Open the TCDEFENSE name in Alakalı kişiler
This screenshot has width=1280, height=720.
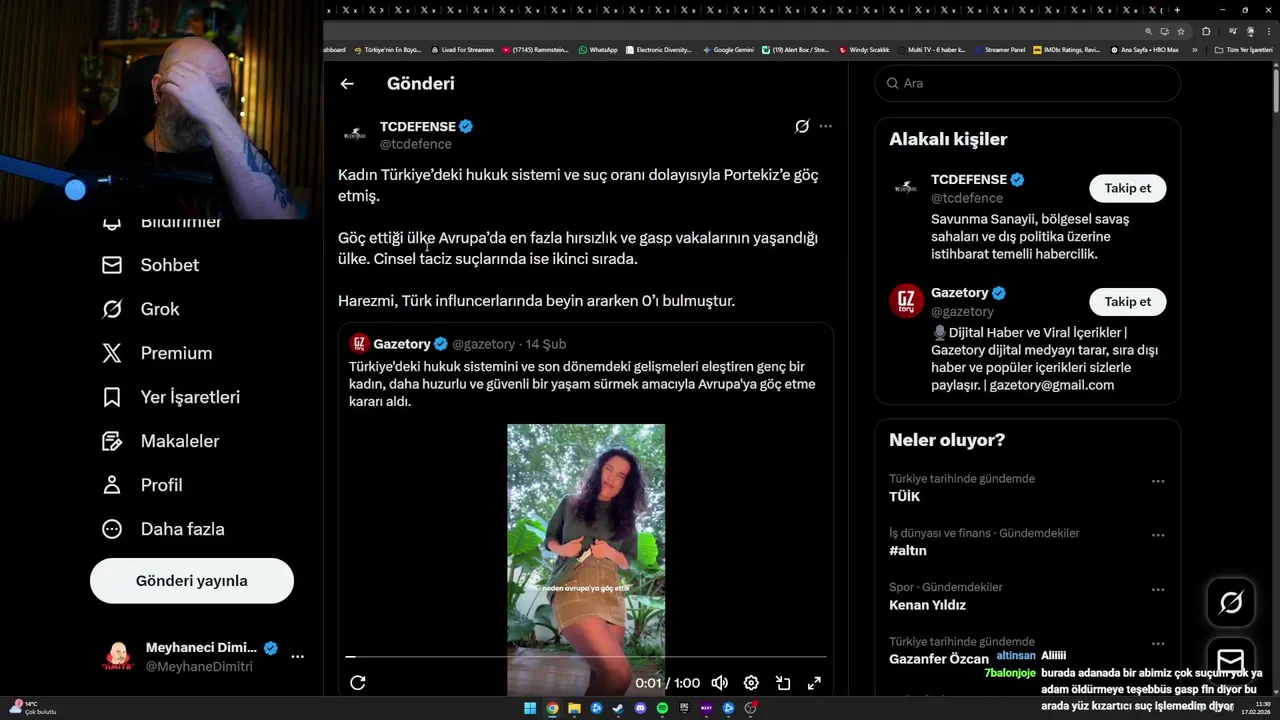[969, 179]
